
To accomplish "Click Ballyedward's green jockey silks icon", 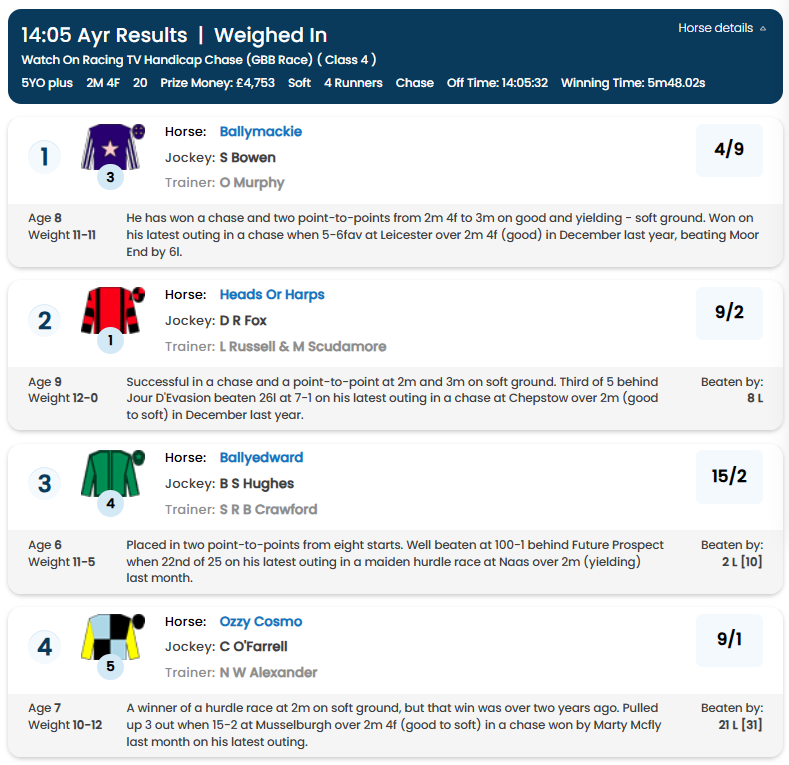I will point(111,472).
